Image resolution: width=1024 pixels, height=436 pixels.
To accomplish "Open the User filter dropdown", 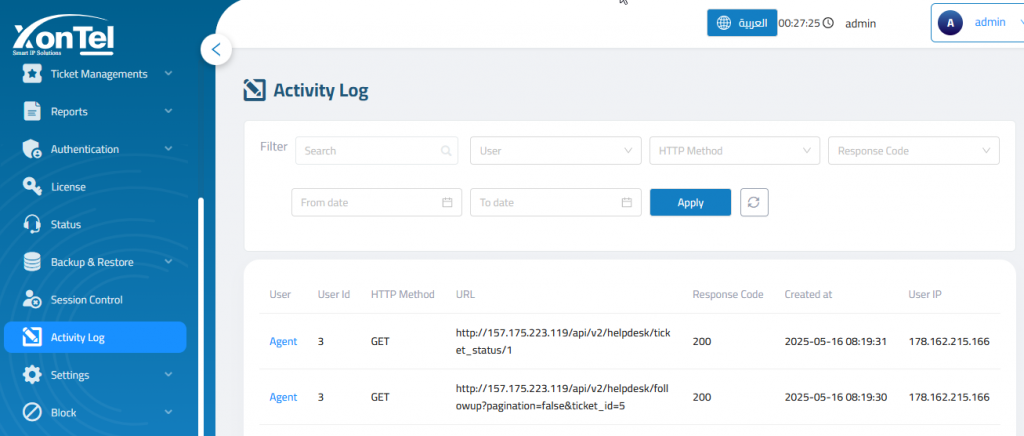I will pyautogui.click(x=556, y=151).
